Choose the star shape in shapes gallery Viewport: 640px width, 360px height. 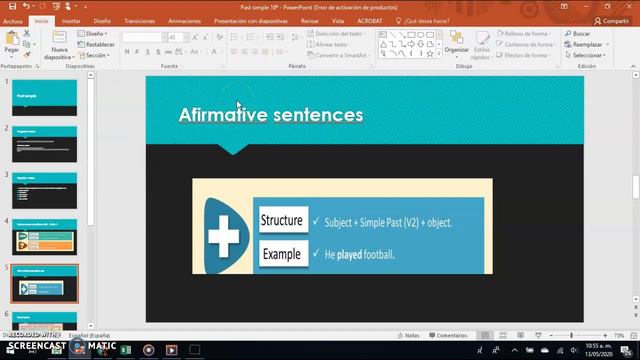430,53
